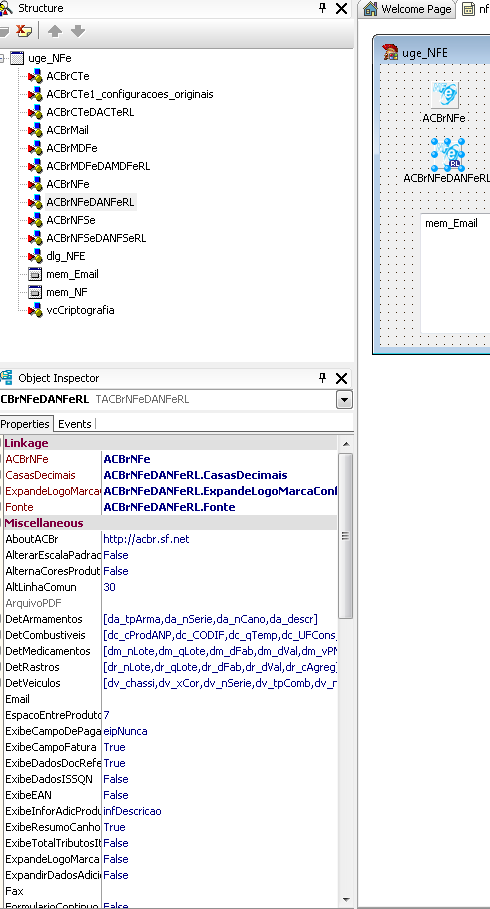Click the EspacoEntreProdutos value 7
490x909 pixels.
pos(106,715)
